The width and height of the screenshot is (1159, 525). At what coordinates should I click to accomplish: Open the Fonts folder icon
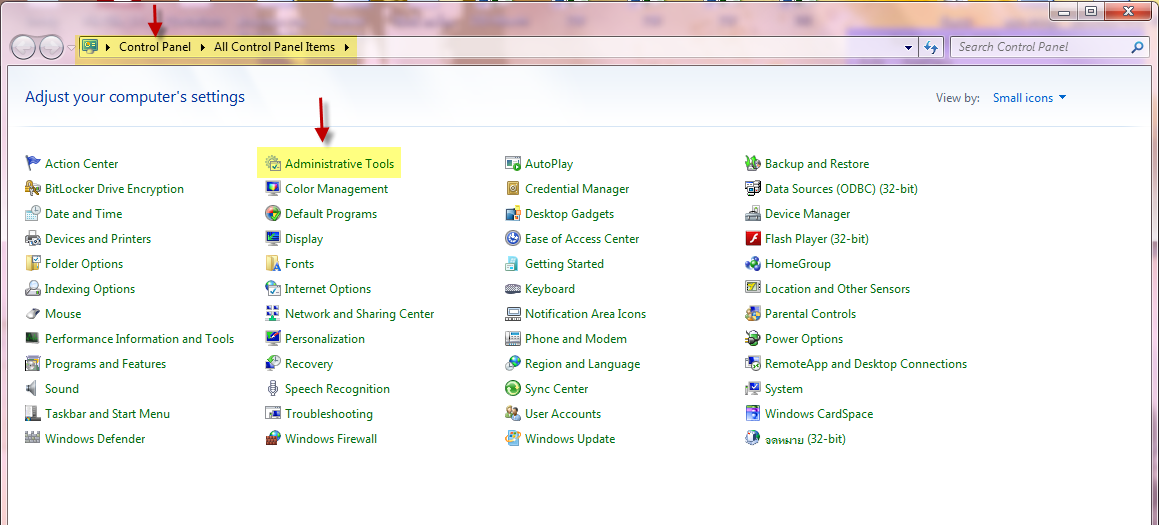coord(273,264)
